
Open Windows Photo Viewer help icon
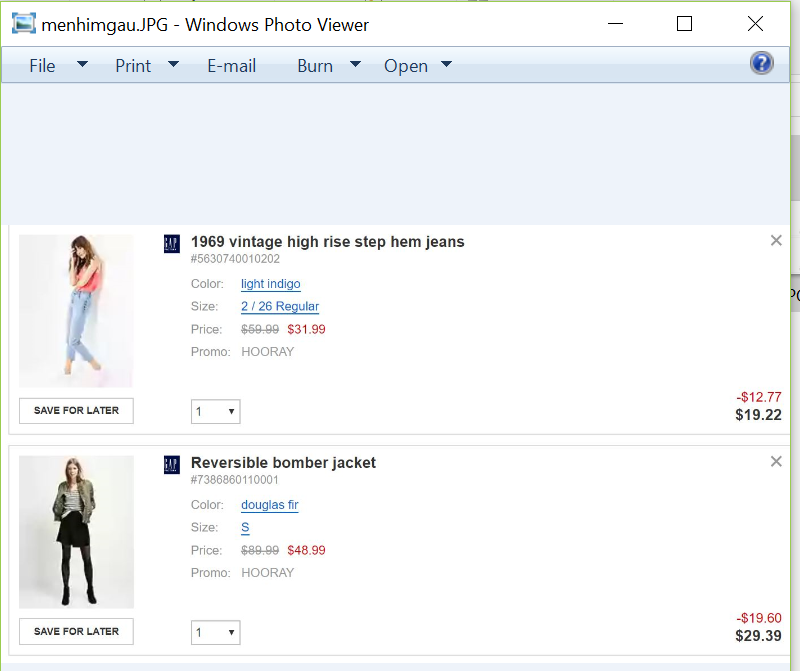[x=761, y=64]
